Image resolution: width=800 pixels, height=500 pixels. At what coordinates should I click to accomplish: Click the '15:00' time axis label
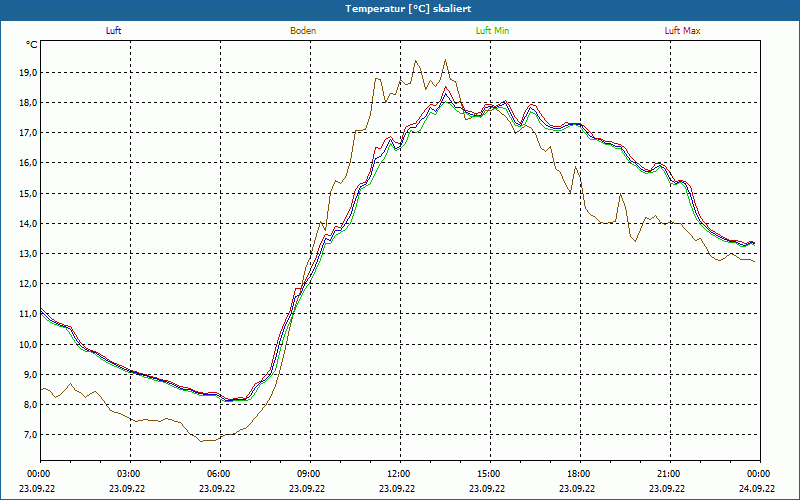490,473
